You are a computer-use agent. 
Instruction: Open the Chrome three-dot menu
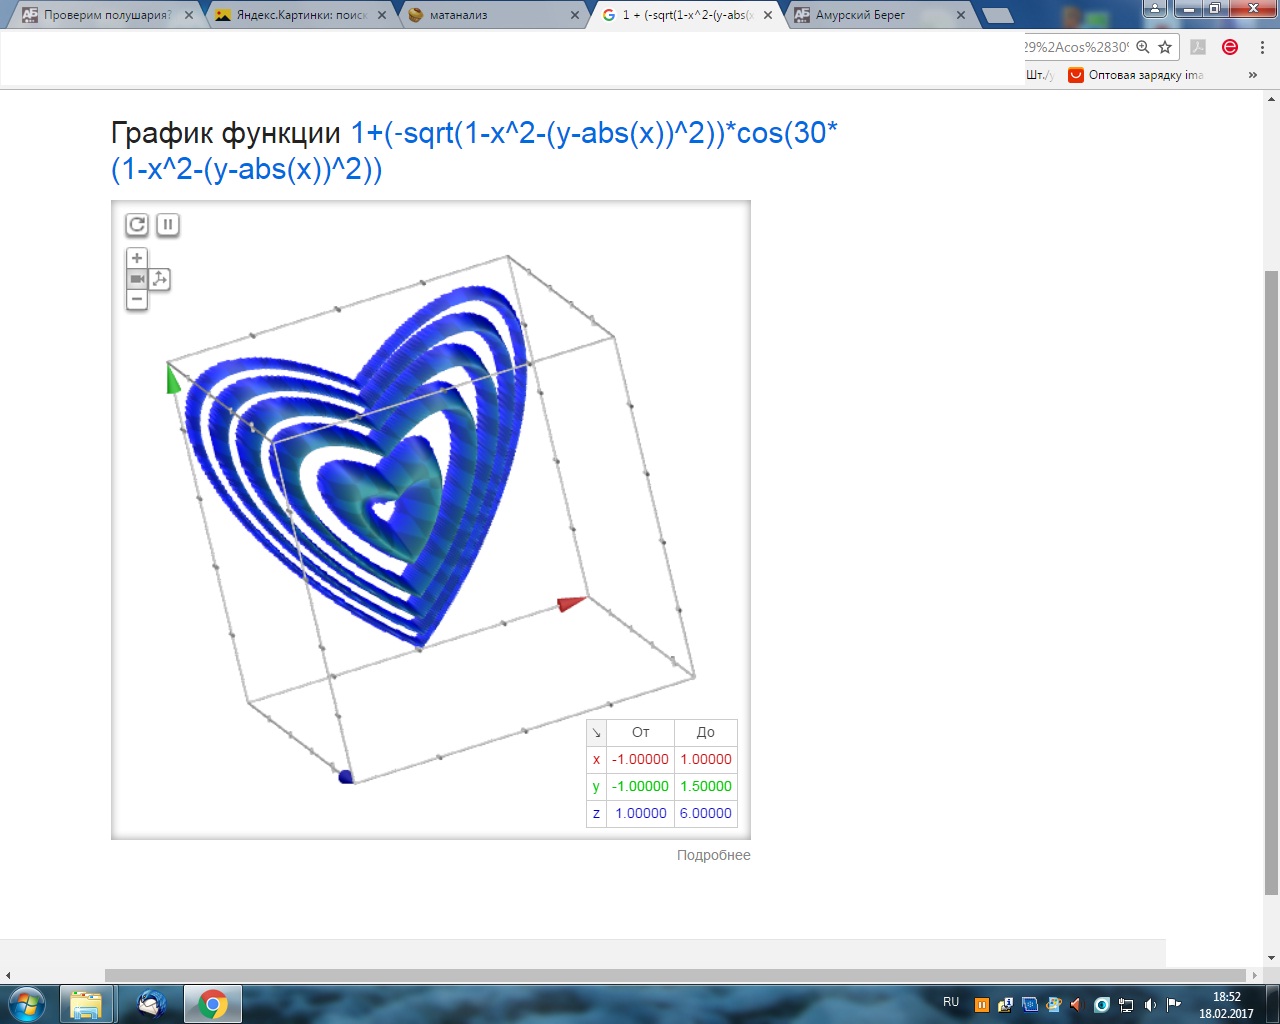pyautogui.click(x=1263, y=47)
